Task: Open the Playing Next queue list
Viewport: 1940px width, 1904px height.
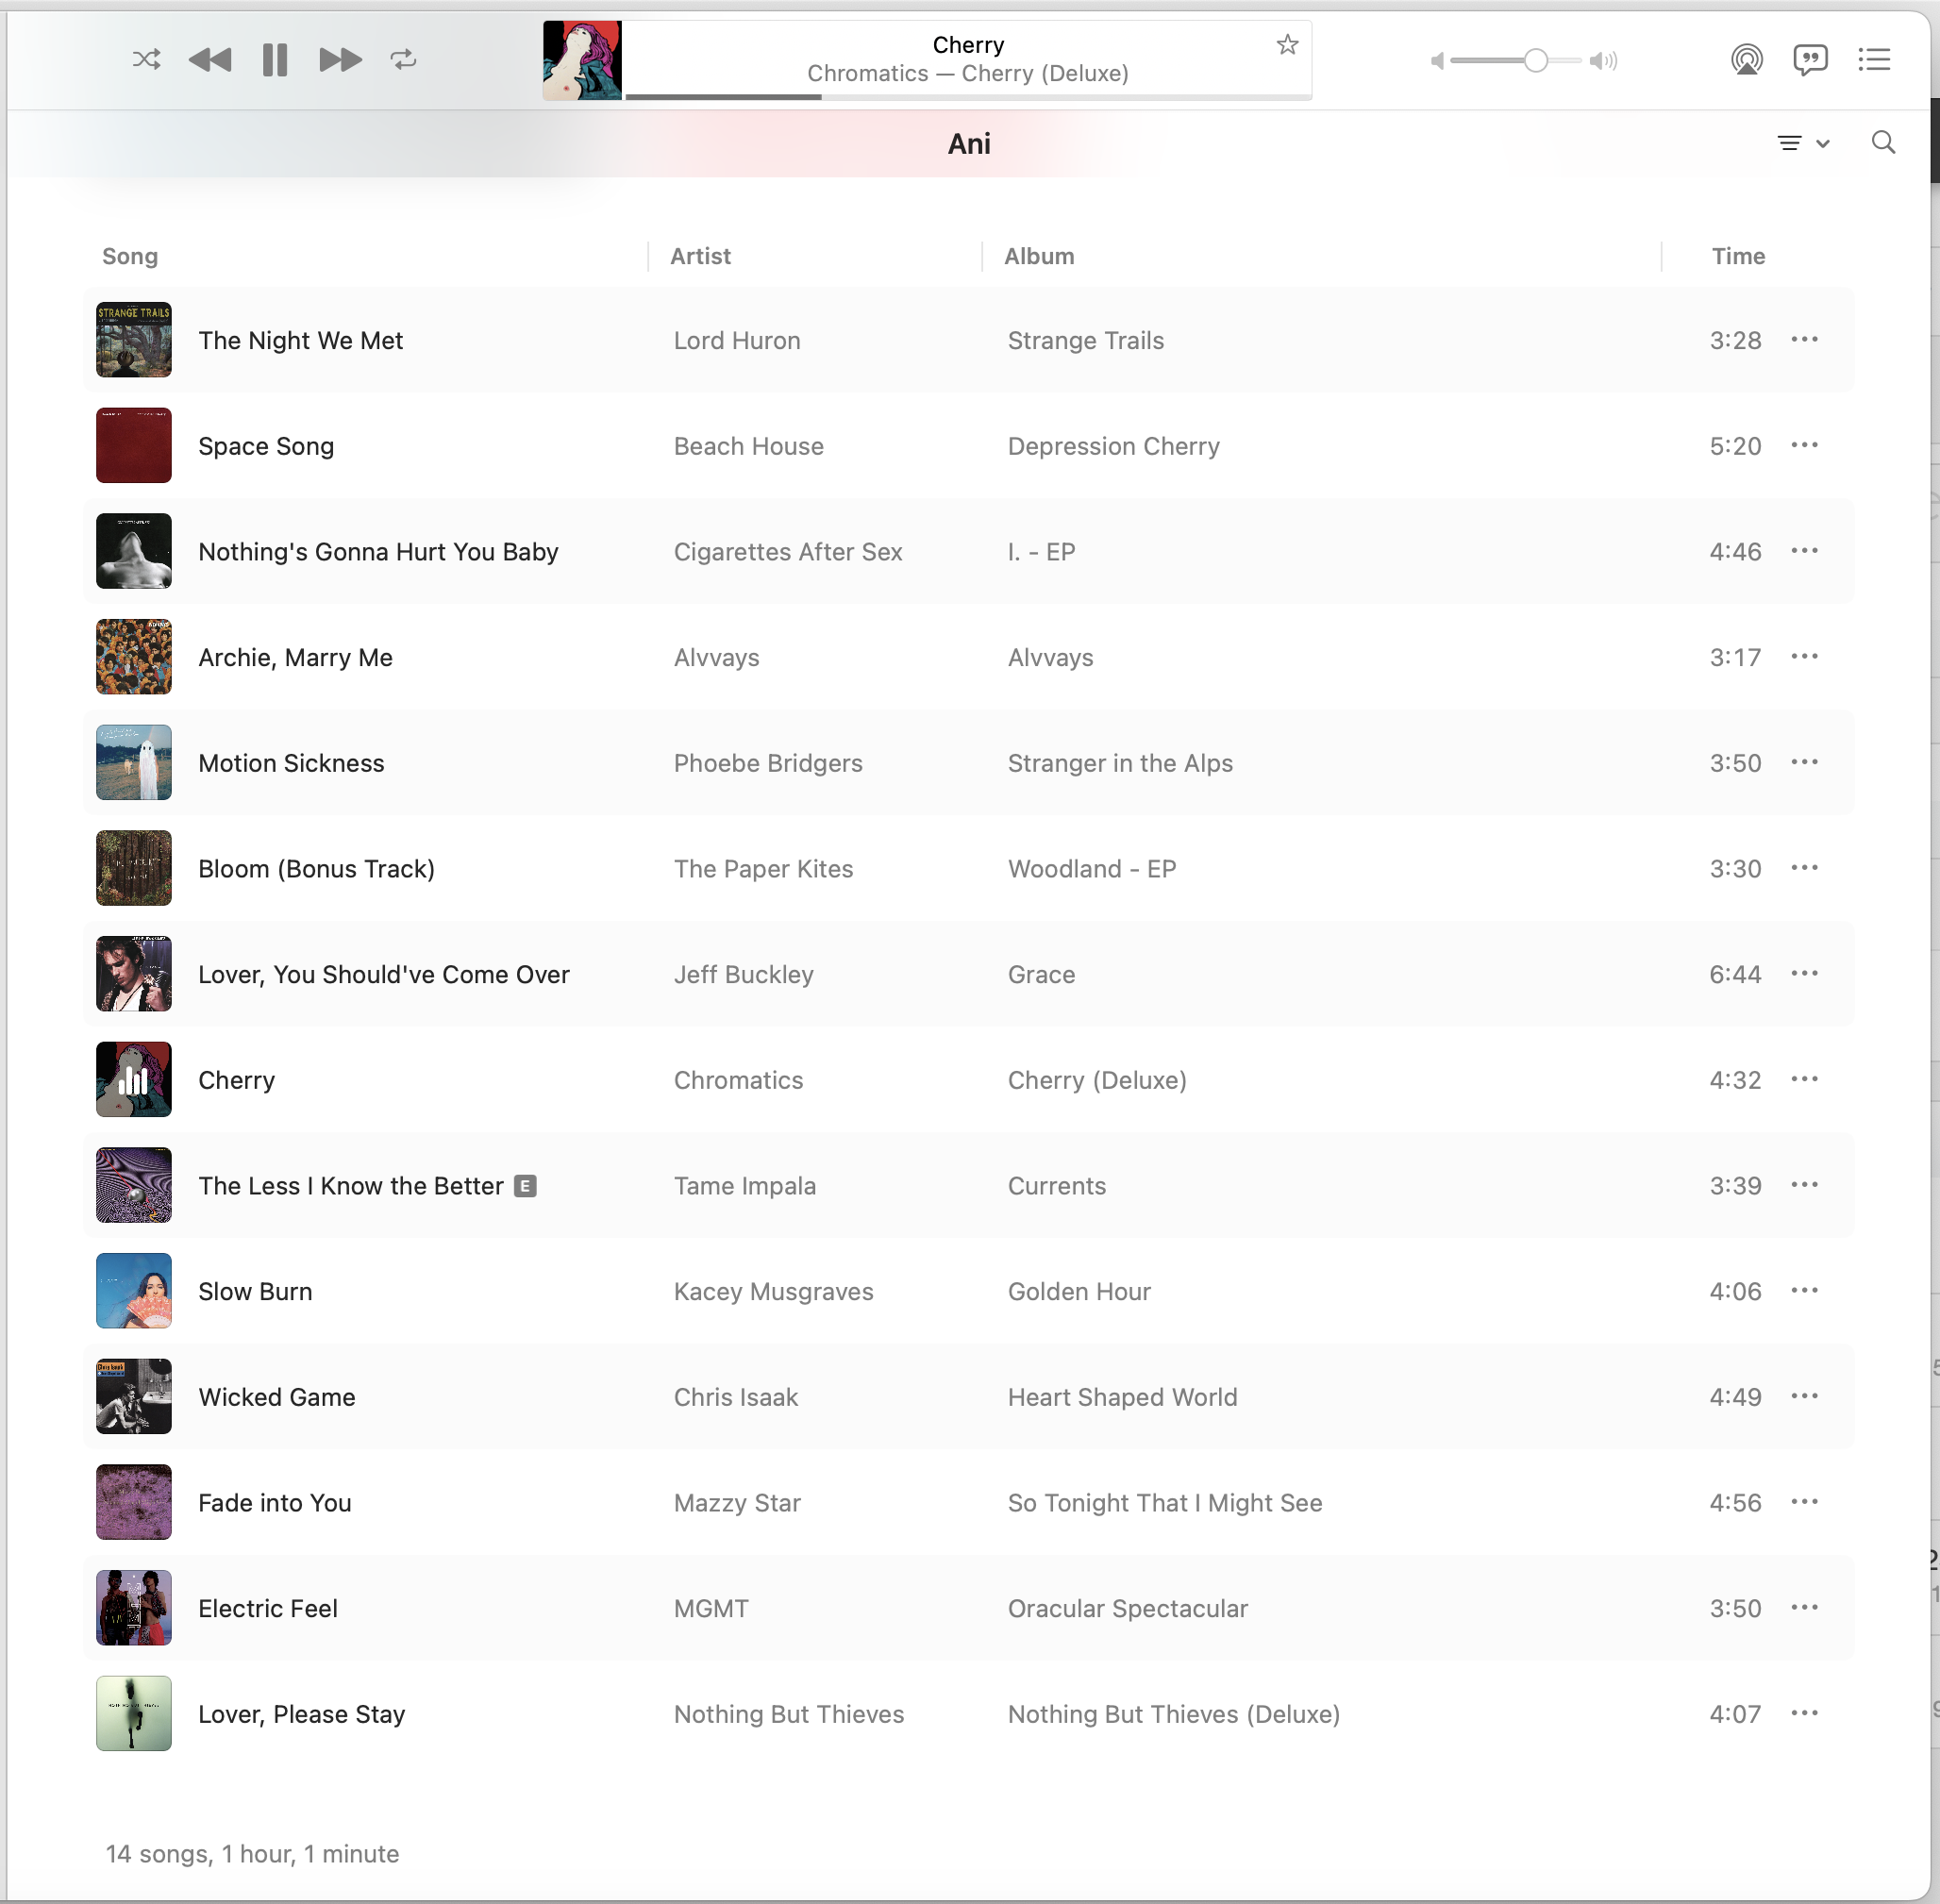Action: pos(1874,60)
